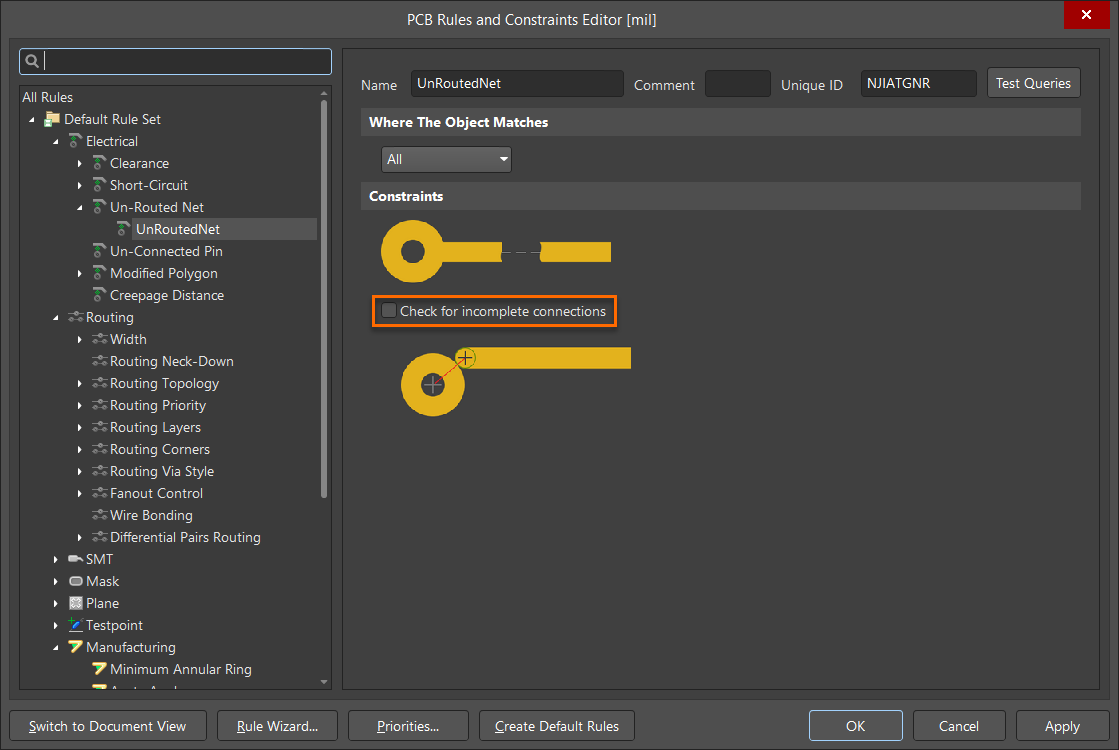The height and width of the screenshot is (750, 1119).
Task: Expand the Differential Pairs Routing branch
Action: click(79, 537)
